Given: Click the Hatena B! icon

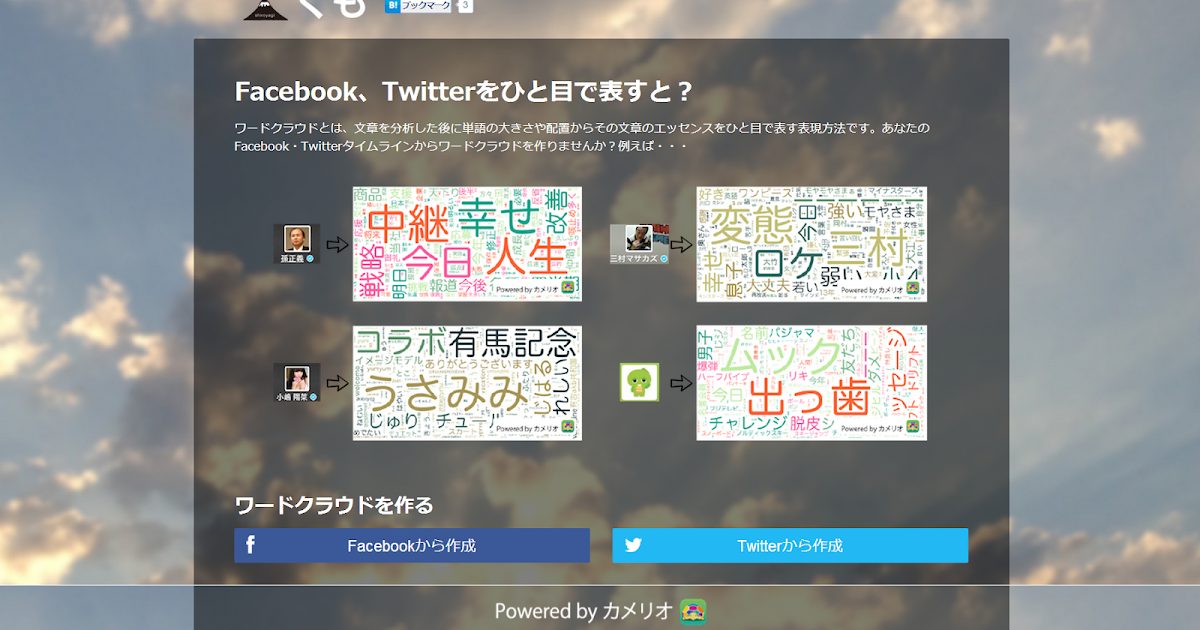Looking at the screenshot, I should pos(392,5).
